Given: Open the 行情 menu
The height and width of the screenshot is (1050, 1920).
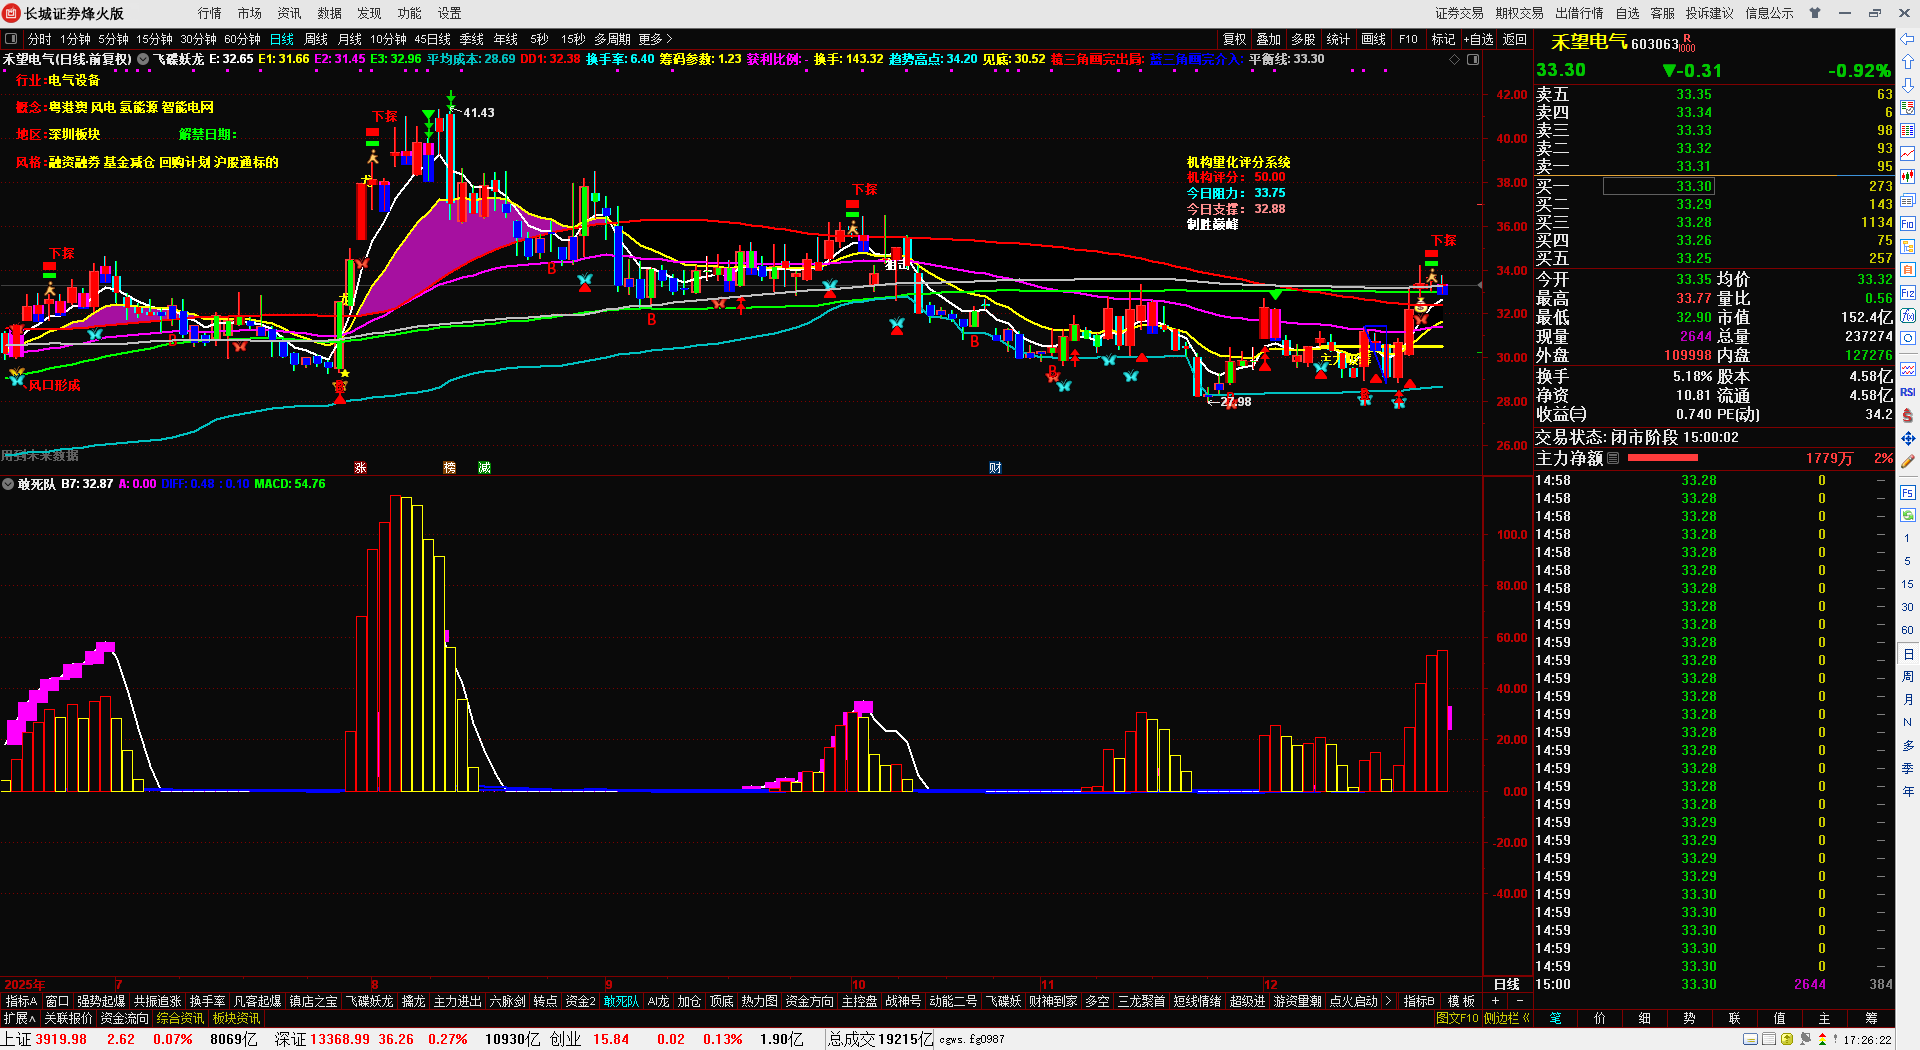Looking at the screenshot, I should pyautogui.click(x=210, y=13).
